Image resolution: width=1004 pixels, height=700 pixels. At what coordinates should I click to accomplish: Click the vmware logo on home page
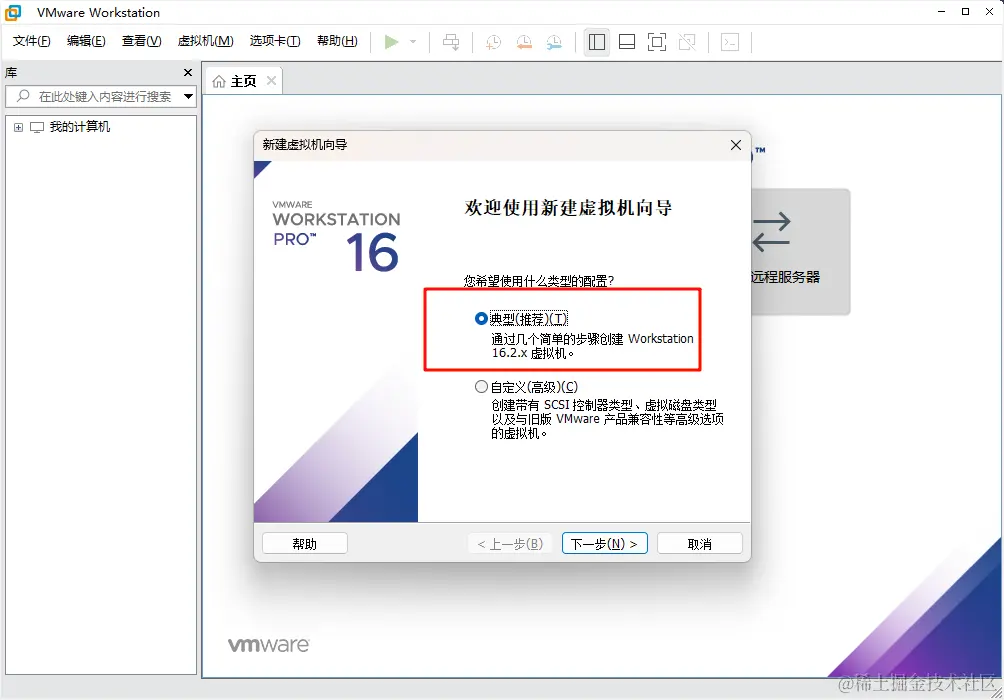pyautogui.click(x=269, y=644)
